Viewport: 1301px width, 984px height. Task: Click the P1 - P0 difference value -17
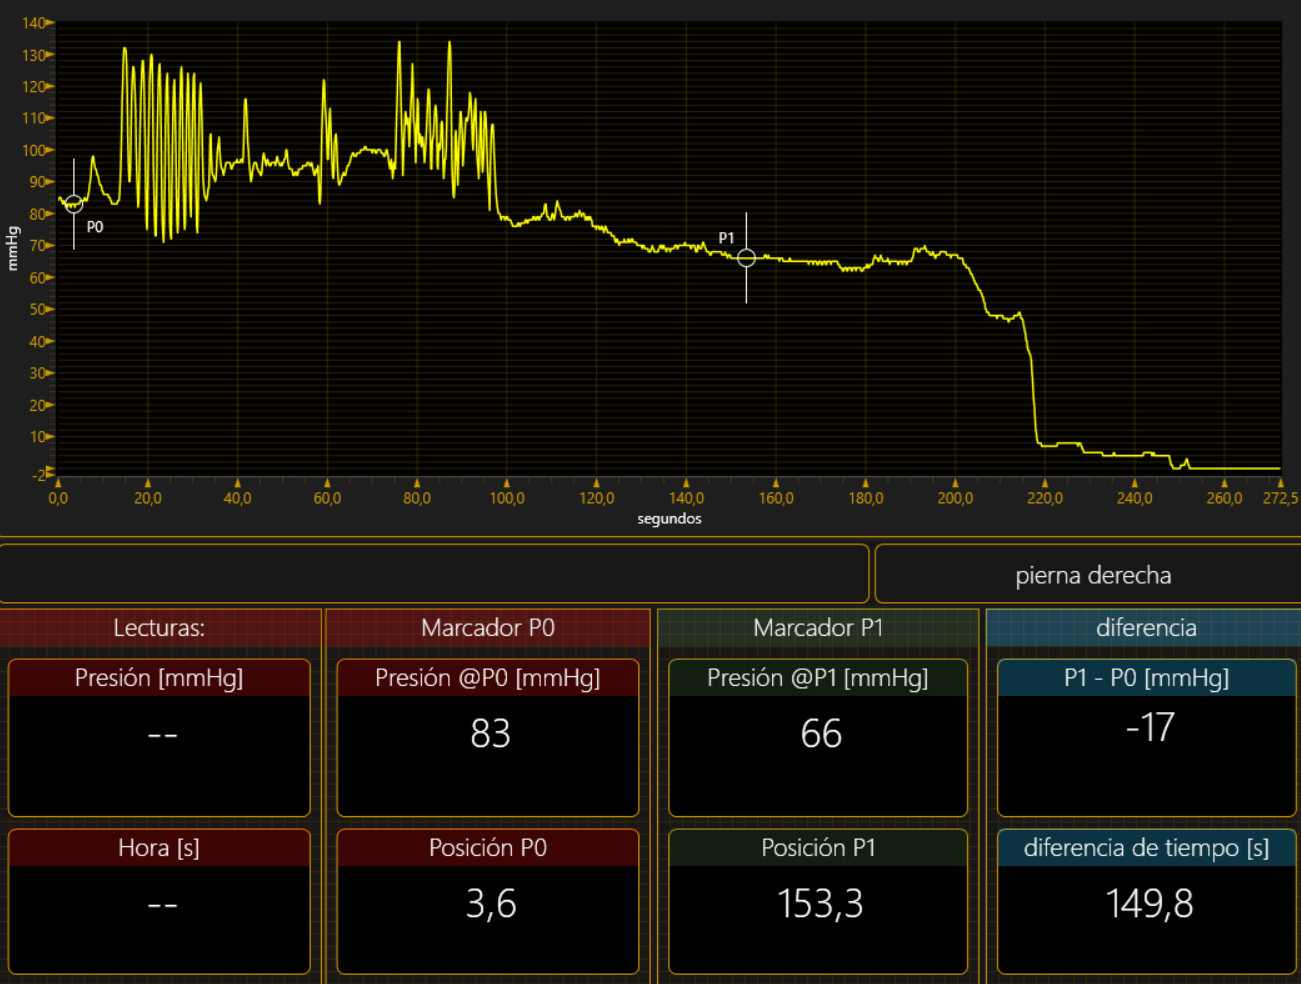[x=1148, y=728]
